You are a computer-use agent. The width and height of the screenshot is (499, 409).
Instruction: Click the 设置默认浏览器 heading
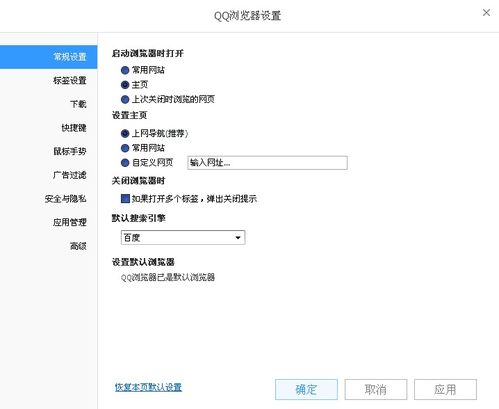(143, 262)
